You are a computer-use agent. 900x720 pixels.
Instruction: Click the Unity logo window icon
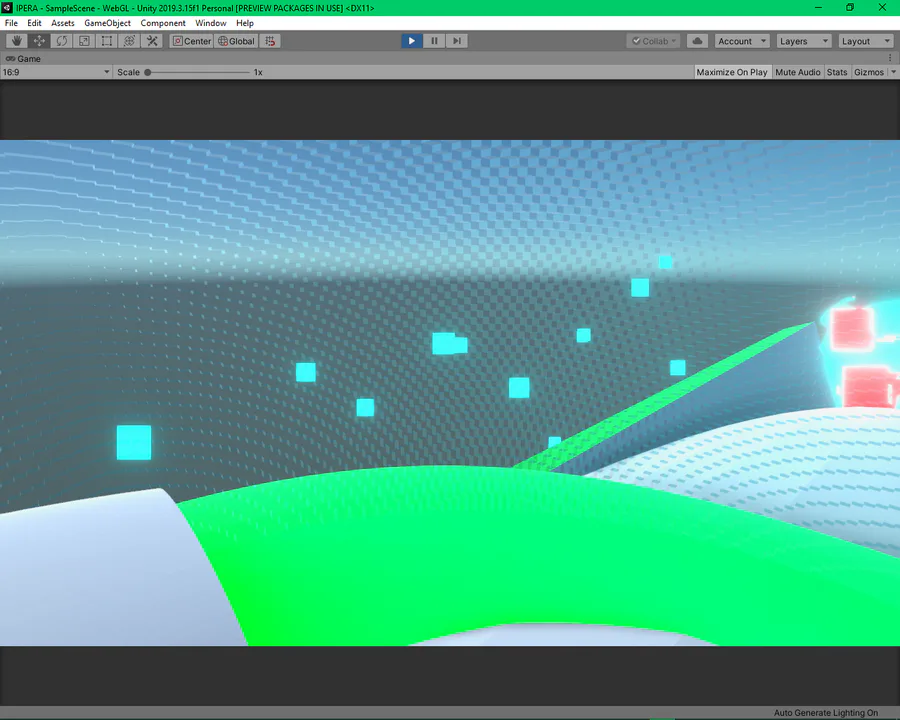7,7
